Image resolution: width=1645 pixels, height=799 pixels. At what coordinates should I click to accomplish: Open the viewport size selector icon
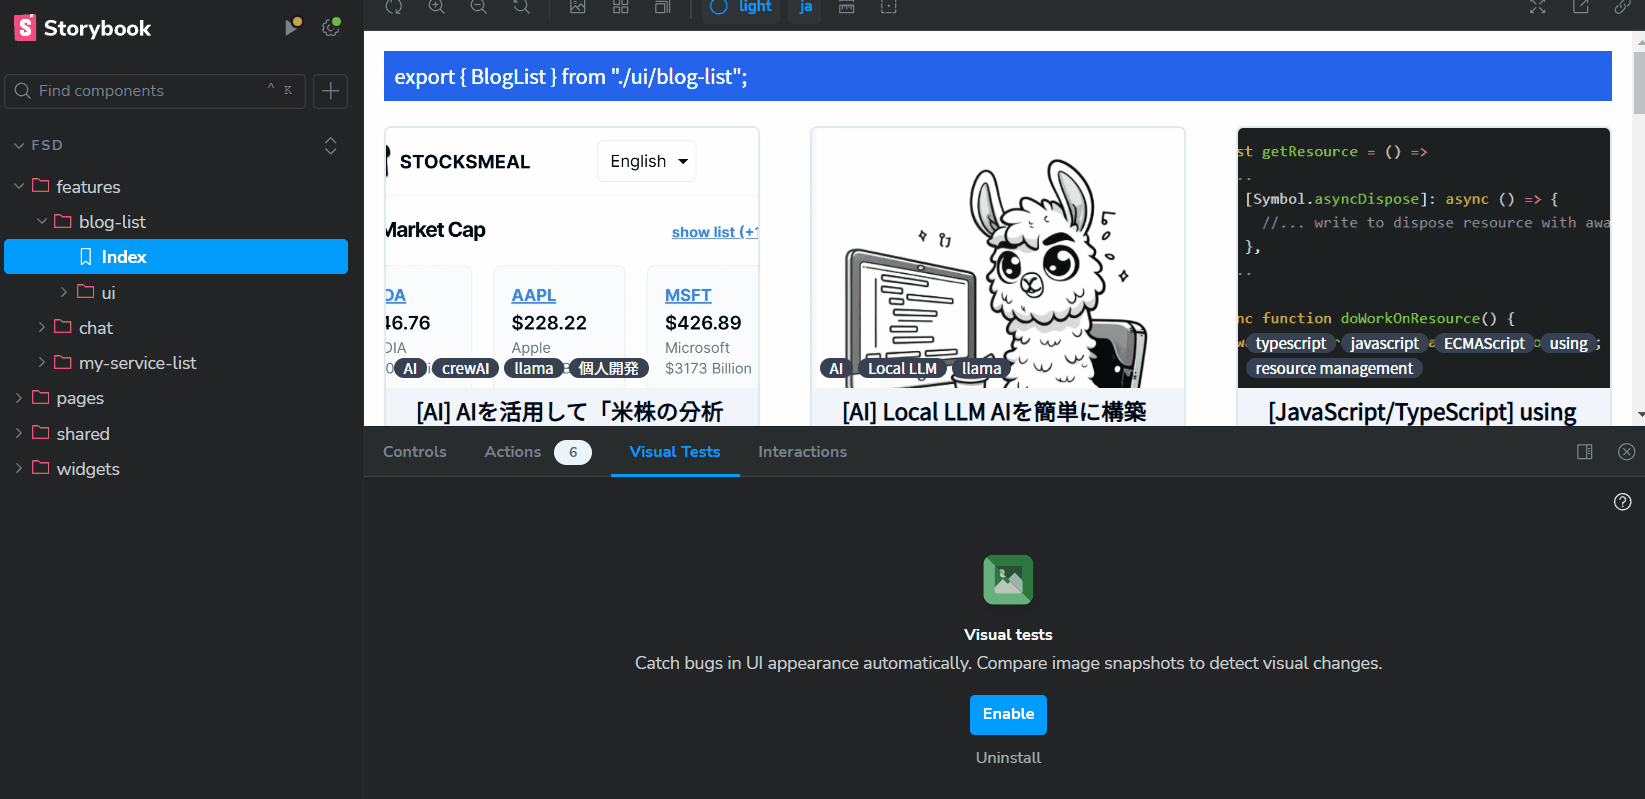(x=662, y=7)
